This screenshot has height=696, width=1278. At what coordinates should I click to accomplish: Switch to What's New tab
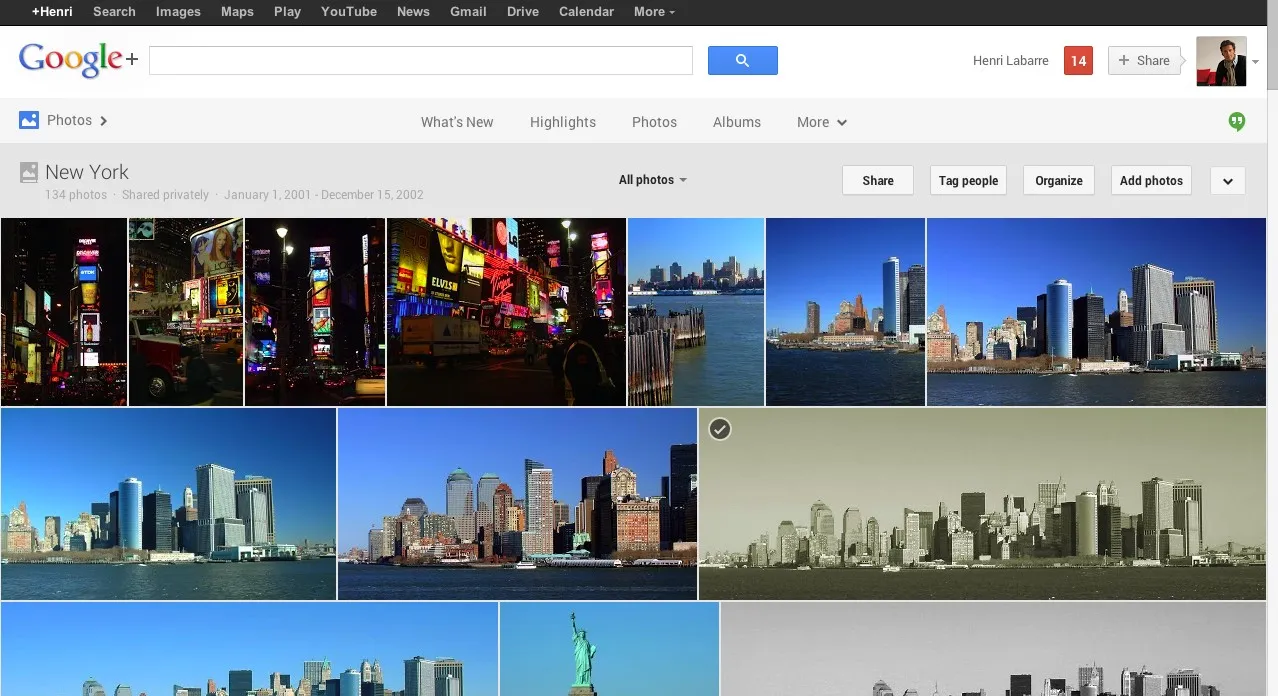tap(457, 122)
